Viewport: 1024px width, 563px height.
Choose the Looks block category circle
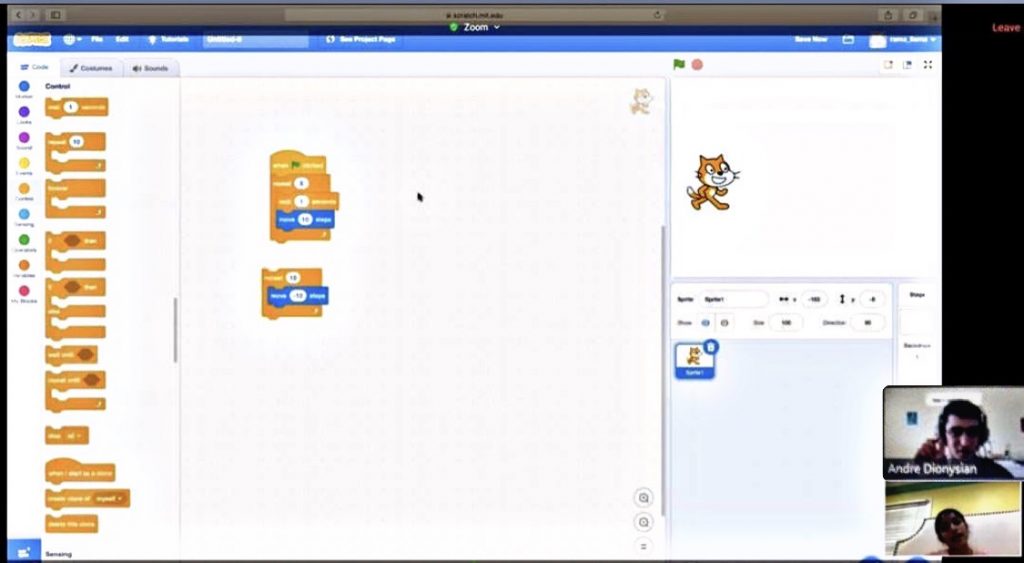click(x=24, y=113)
